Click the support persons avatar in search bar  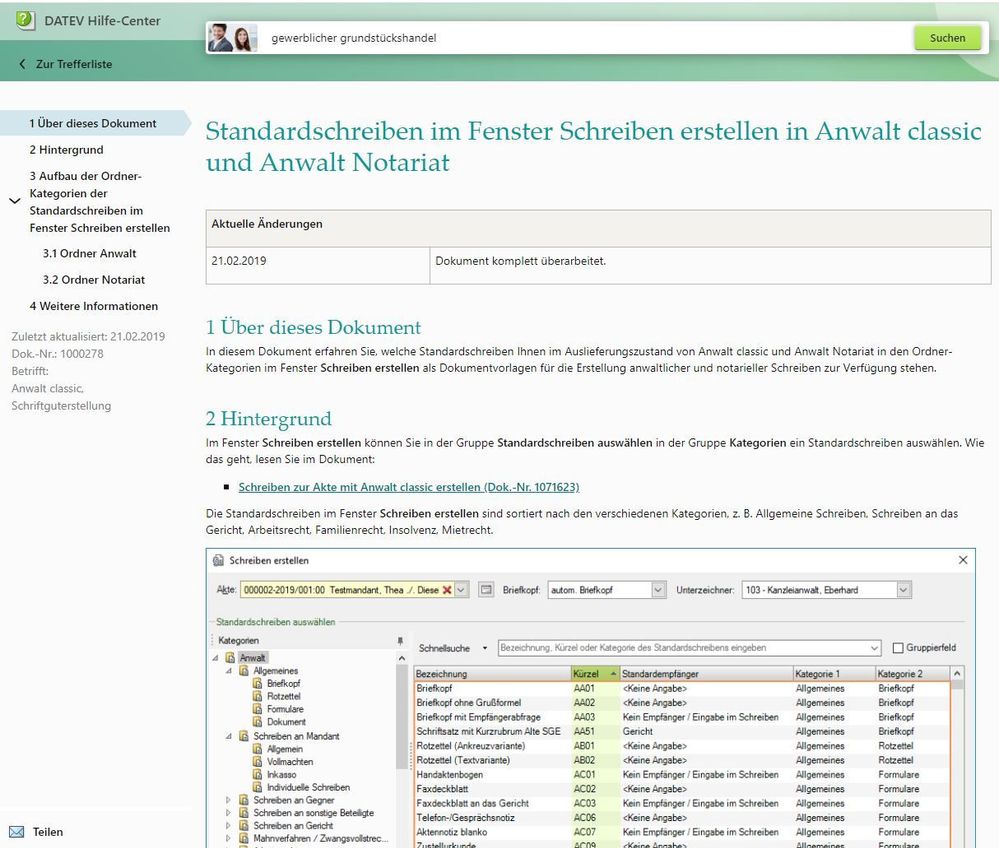click(x=232, y=38)
